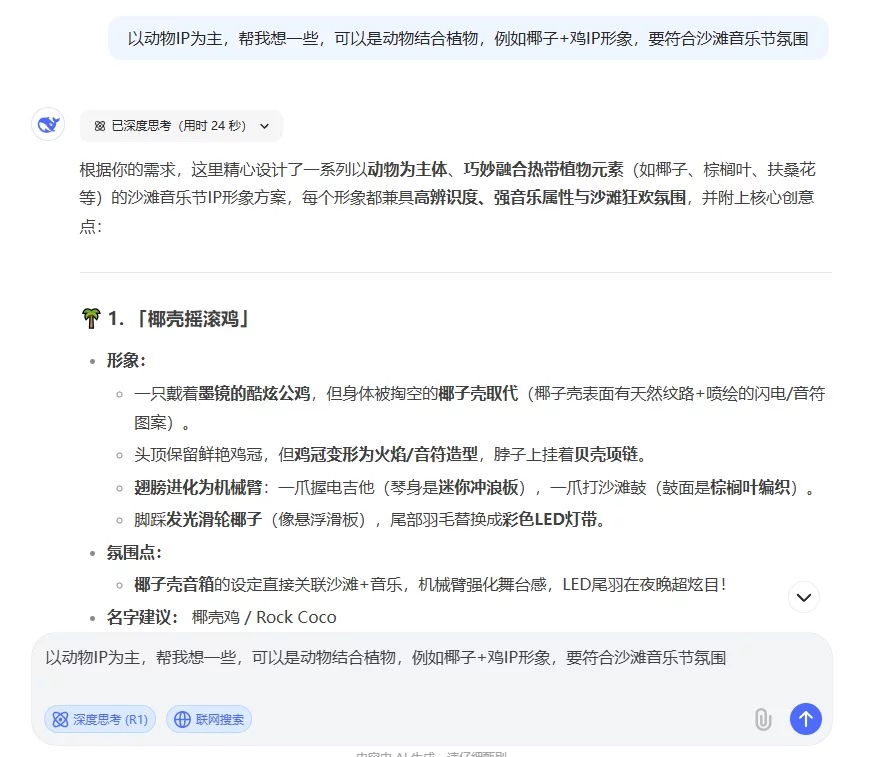The image size is (872, 757).
Task: Click the blue upward-arrow send icon
Action: click(806, 719)
